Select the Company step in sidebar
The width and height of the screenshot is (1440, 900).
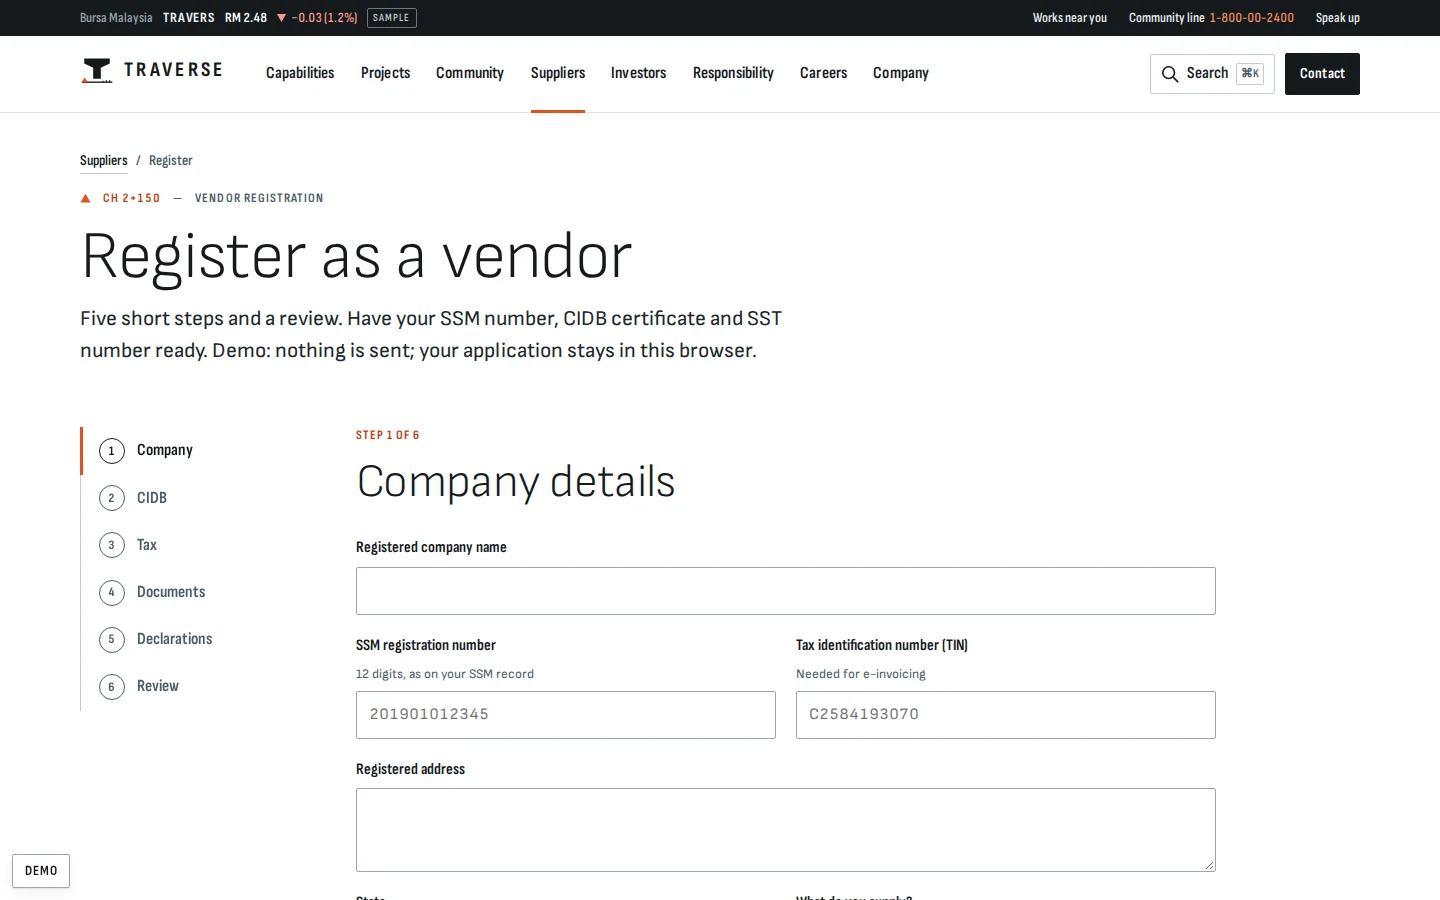(x=165, y=451)
